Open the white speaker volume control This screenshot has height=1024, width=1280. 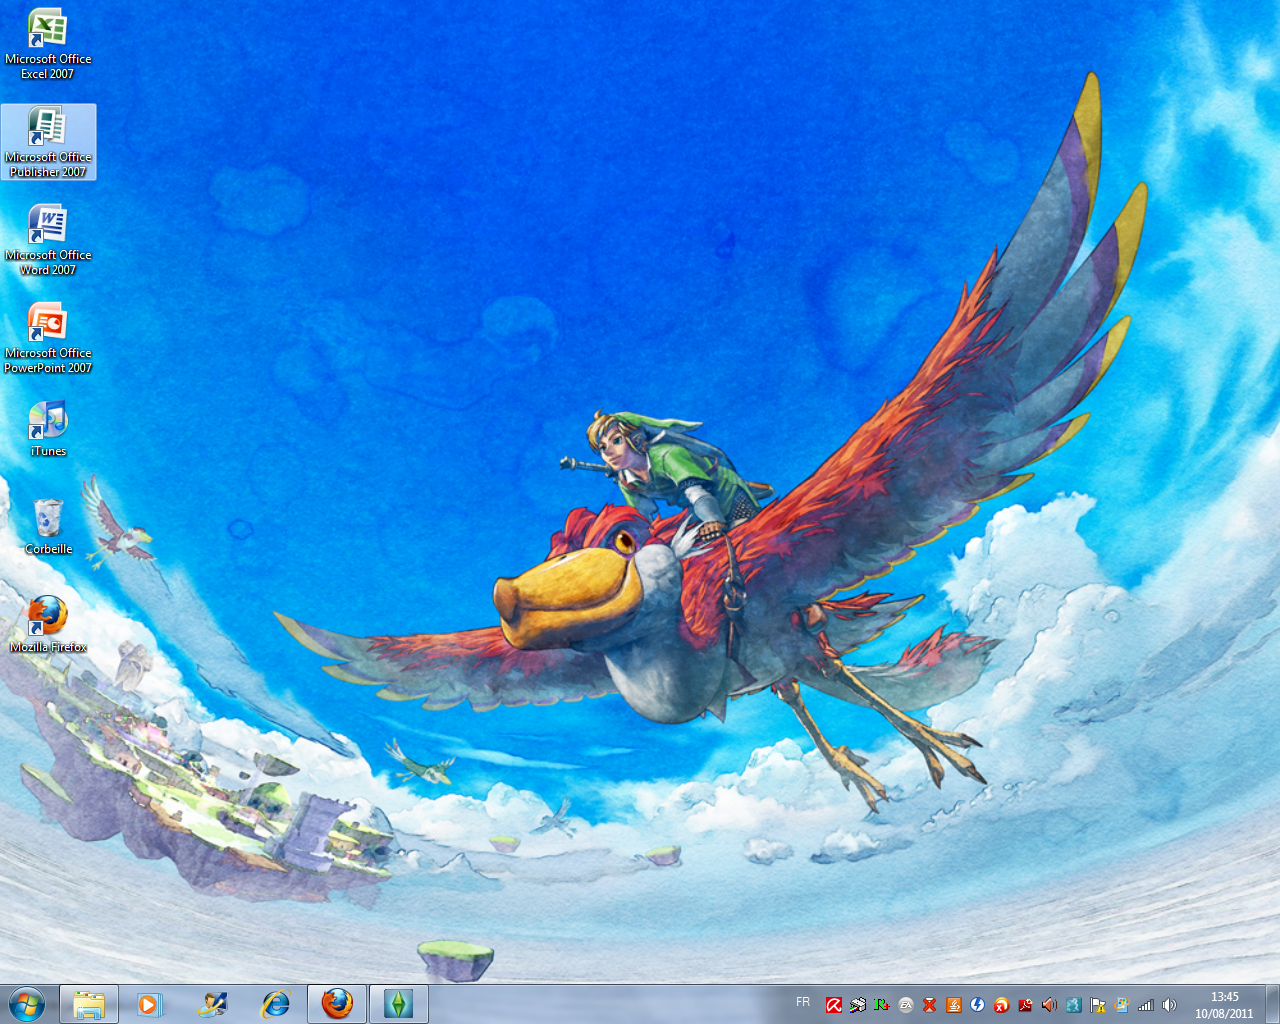tap(1170, 1005)
